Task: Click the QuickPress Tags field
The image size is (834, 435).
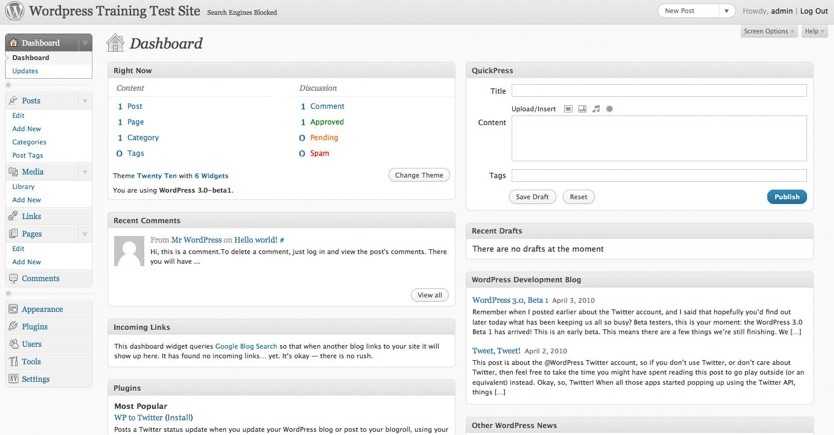Action: click(x=659, y=175)
